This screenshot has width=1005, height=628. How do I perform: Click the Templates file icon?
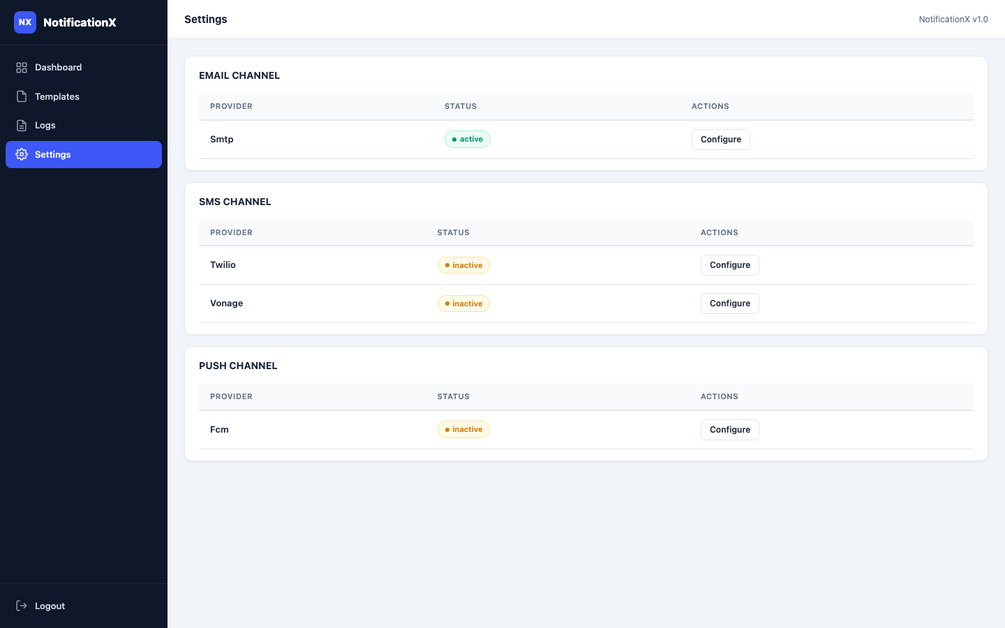click(x=21, y=96)
